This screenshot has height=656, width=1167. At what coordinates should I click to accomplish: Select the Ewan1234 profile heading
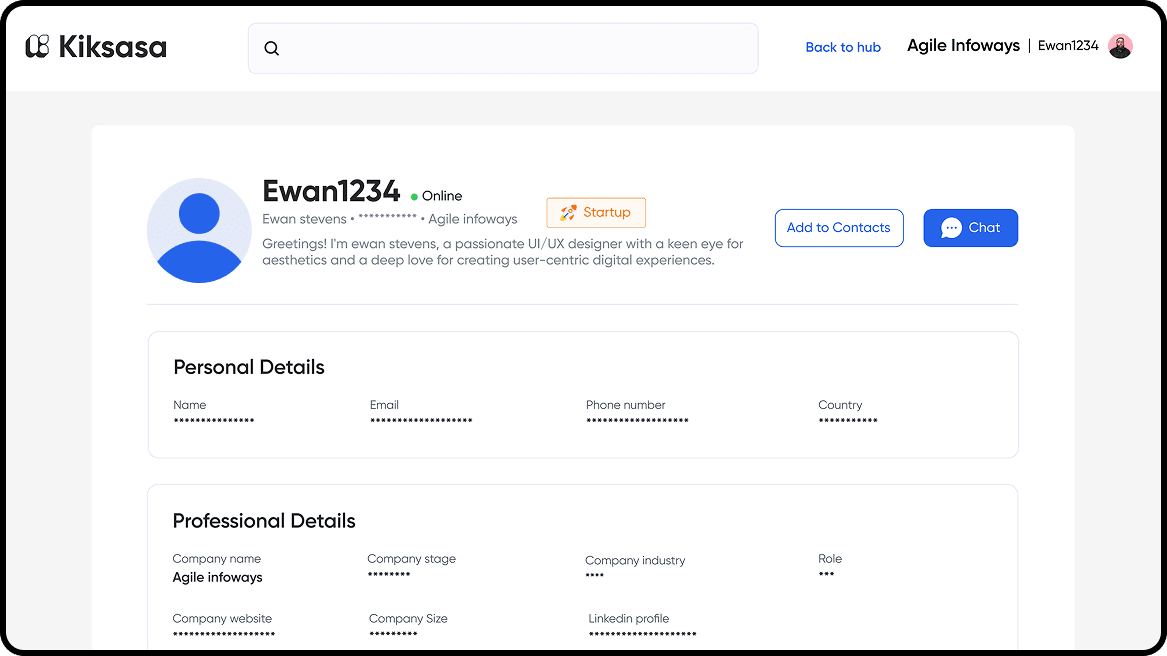(331, 191)
